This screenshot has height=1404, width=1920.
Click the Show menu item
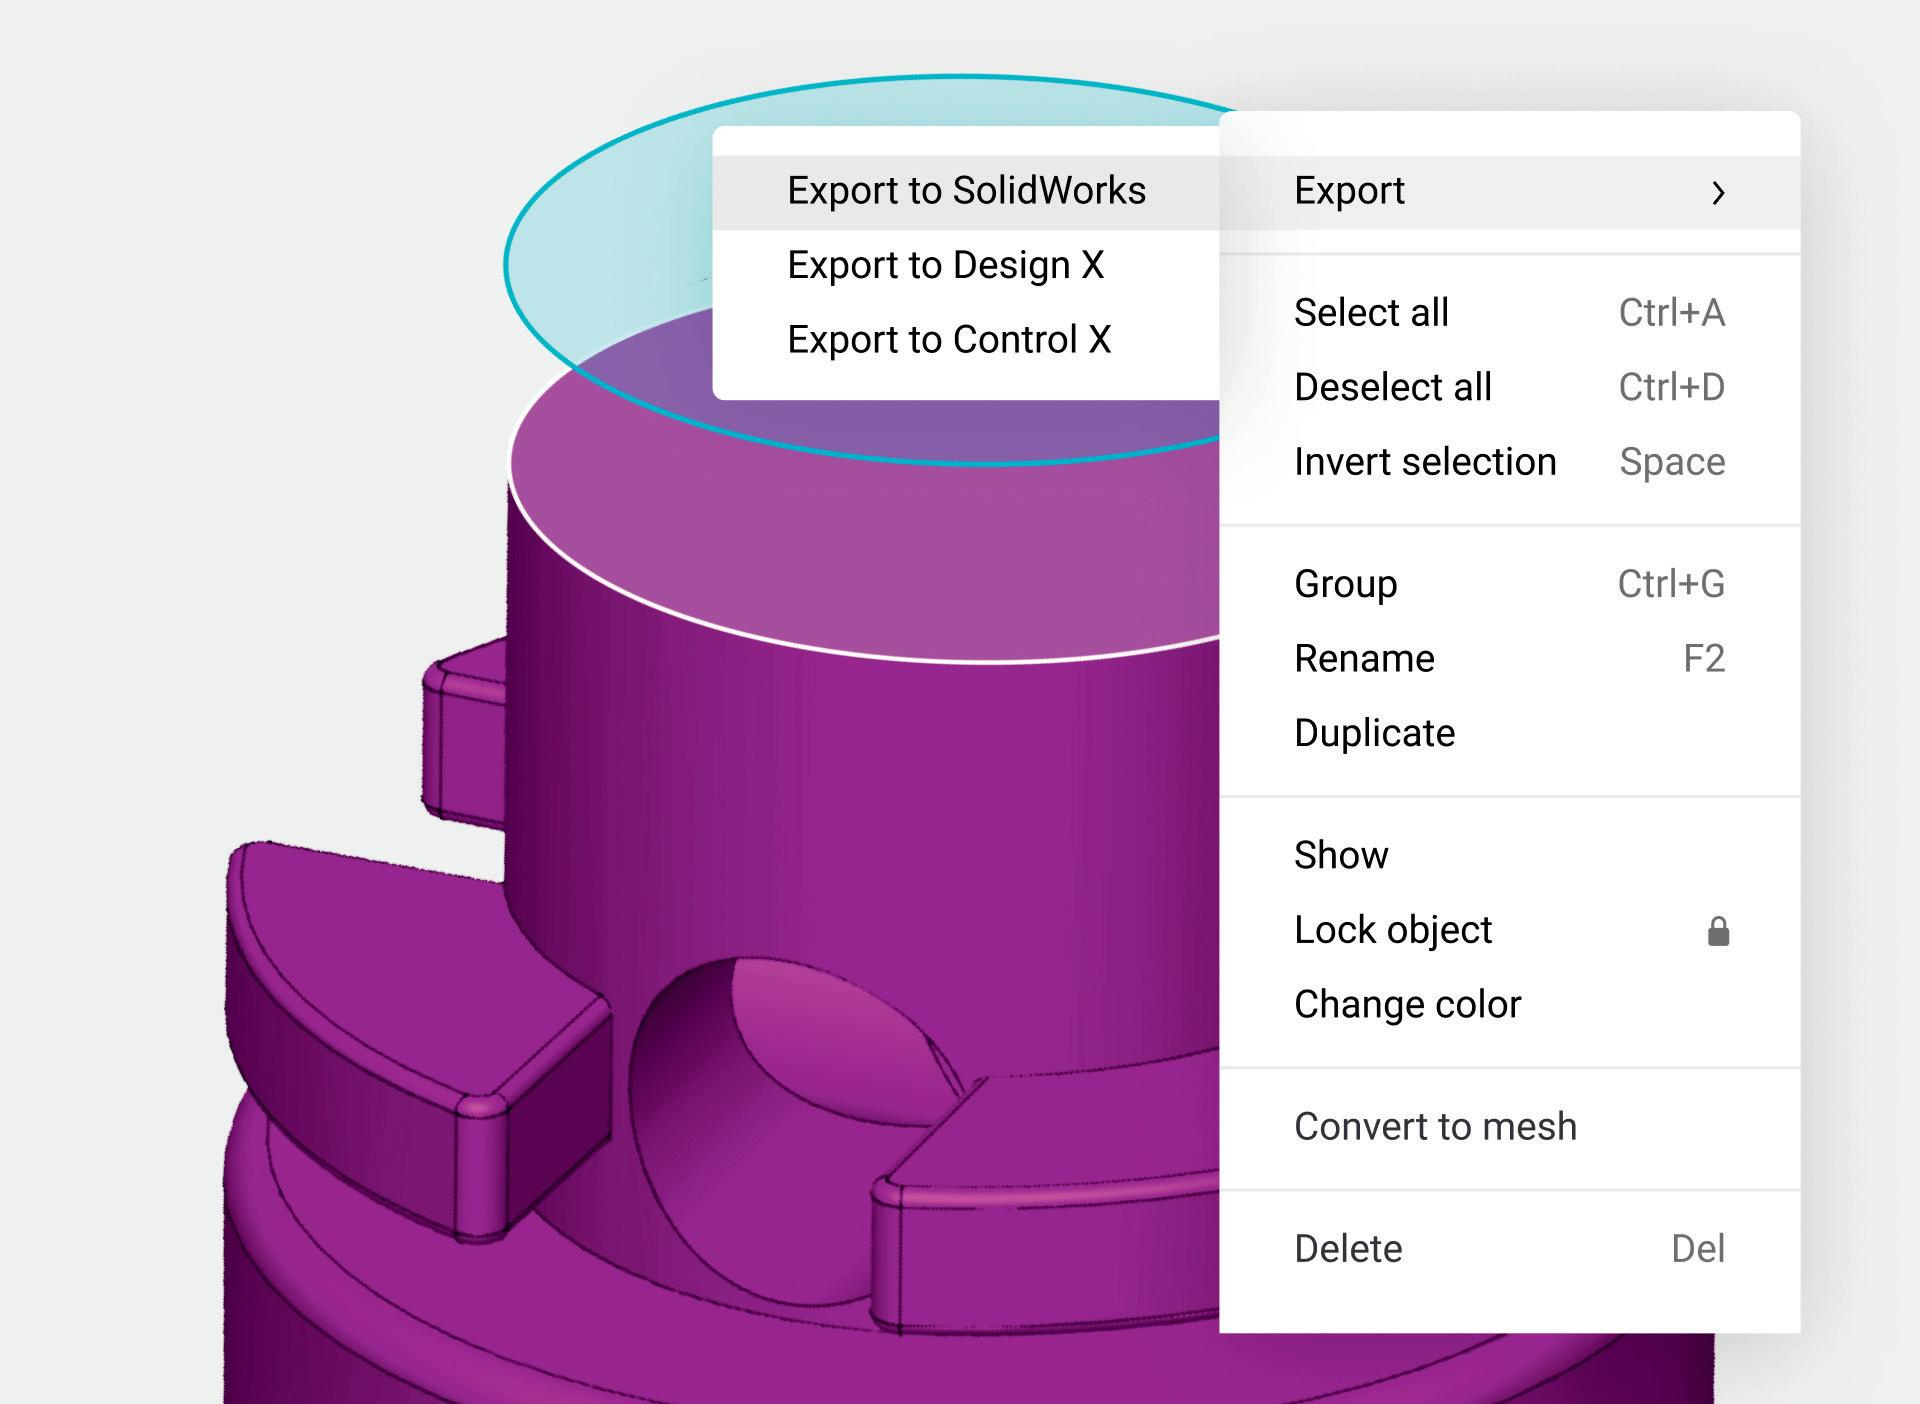click(x=1340, y=855)
